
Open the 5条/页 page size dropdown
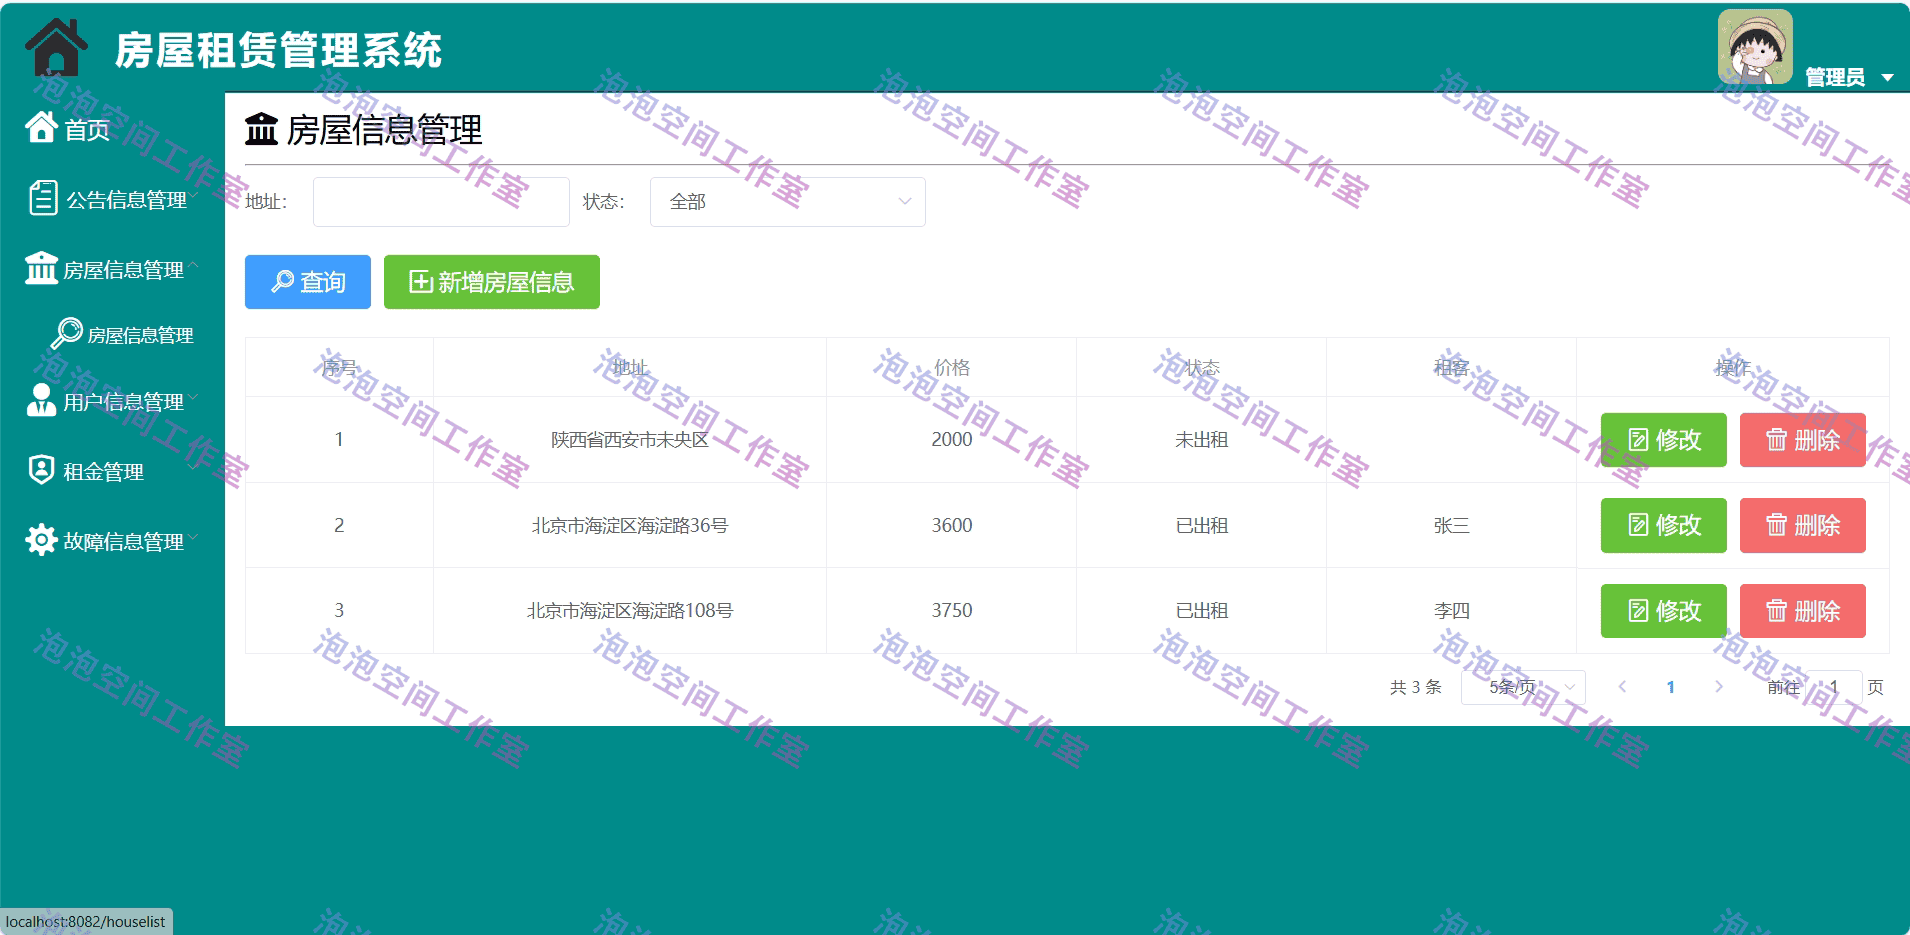click(1523, 687)
